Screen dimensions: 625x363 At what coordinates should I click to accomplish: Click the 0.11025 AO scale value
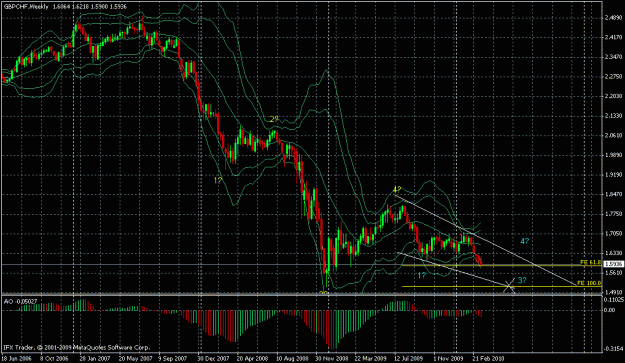tap(614, 300)
